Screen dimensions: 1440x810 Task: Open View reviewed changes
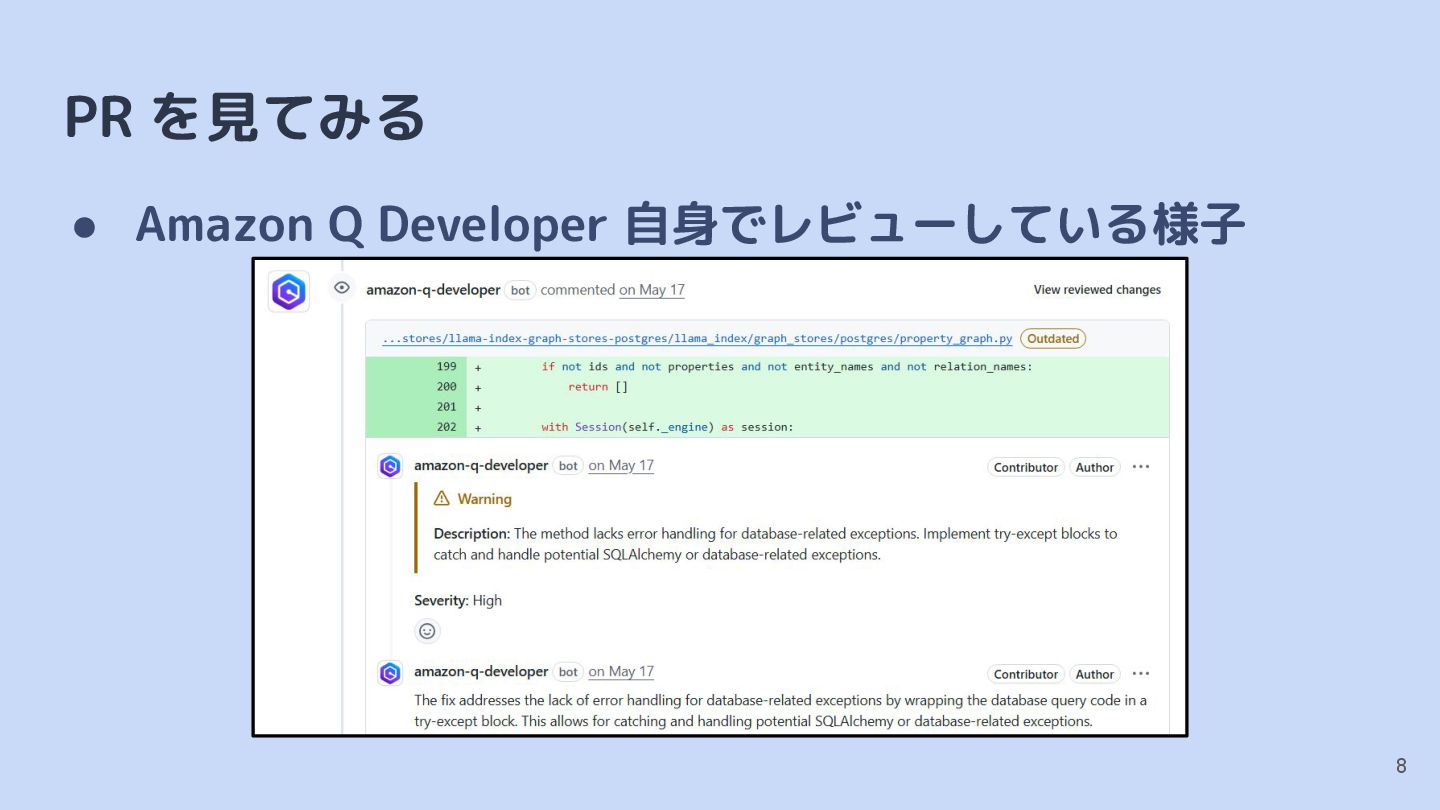point(1097,290)
